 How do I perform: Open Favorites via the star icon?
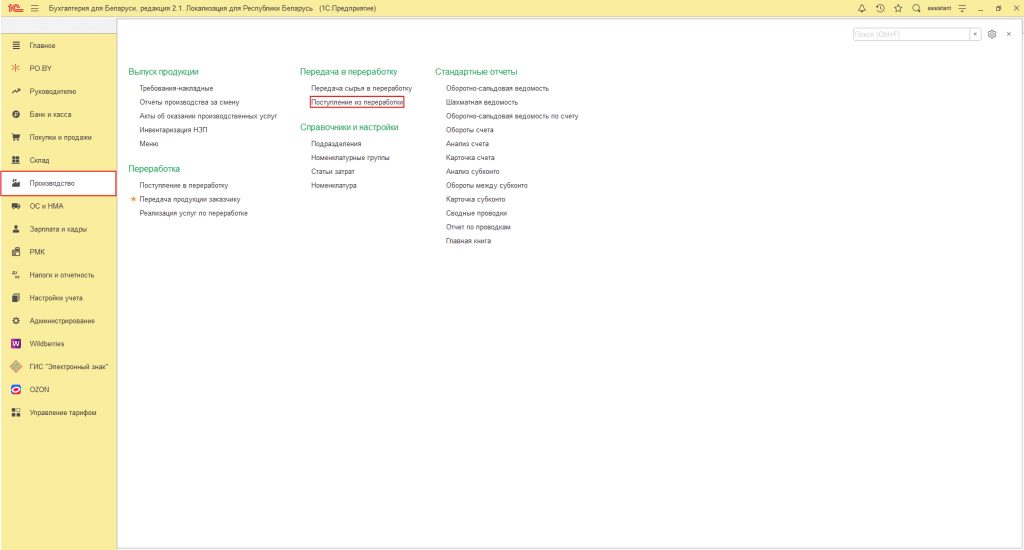click(898, 8)
